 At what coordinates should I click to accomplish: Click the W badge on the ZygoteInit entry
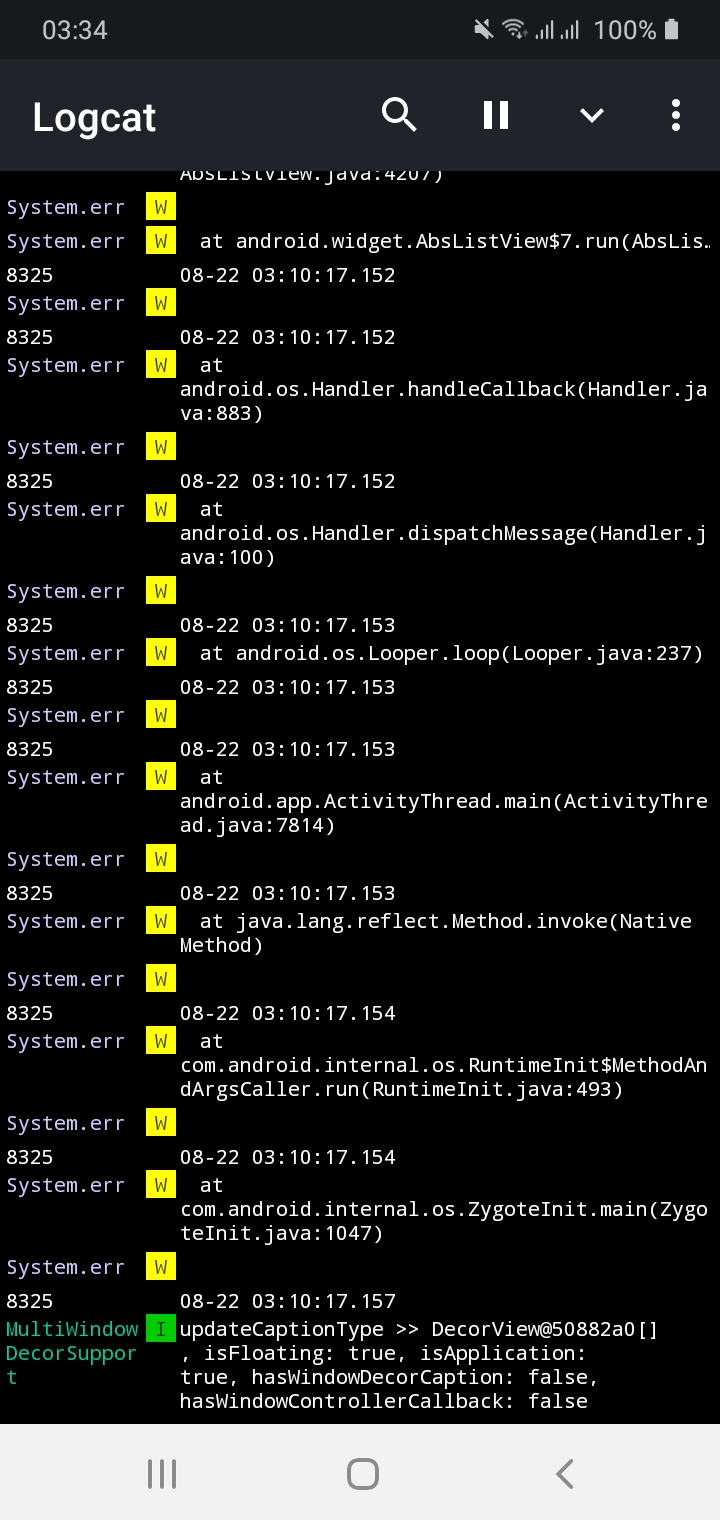click(x=160, y=1185)
